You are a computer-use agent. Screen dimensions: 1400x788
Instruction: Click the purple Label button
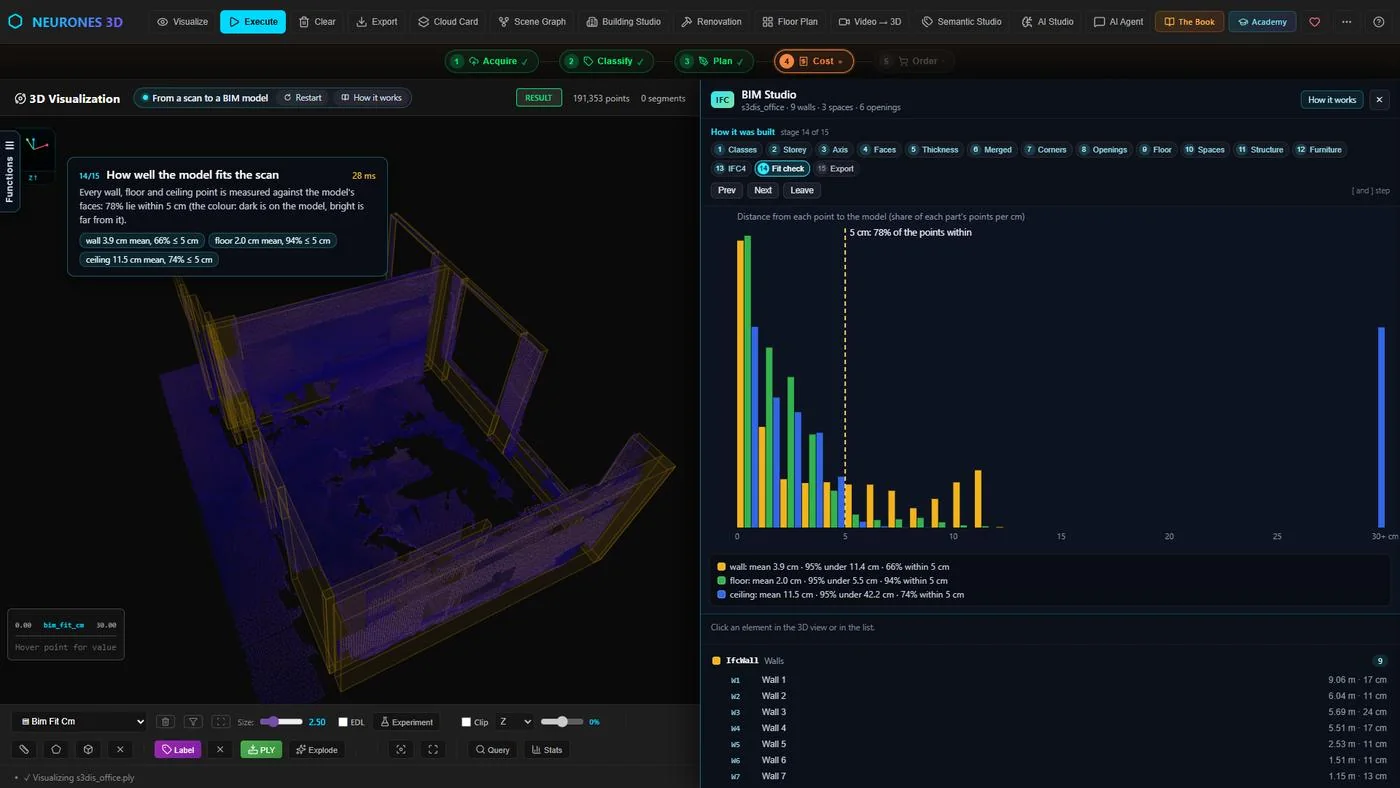(178, 749)
